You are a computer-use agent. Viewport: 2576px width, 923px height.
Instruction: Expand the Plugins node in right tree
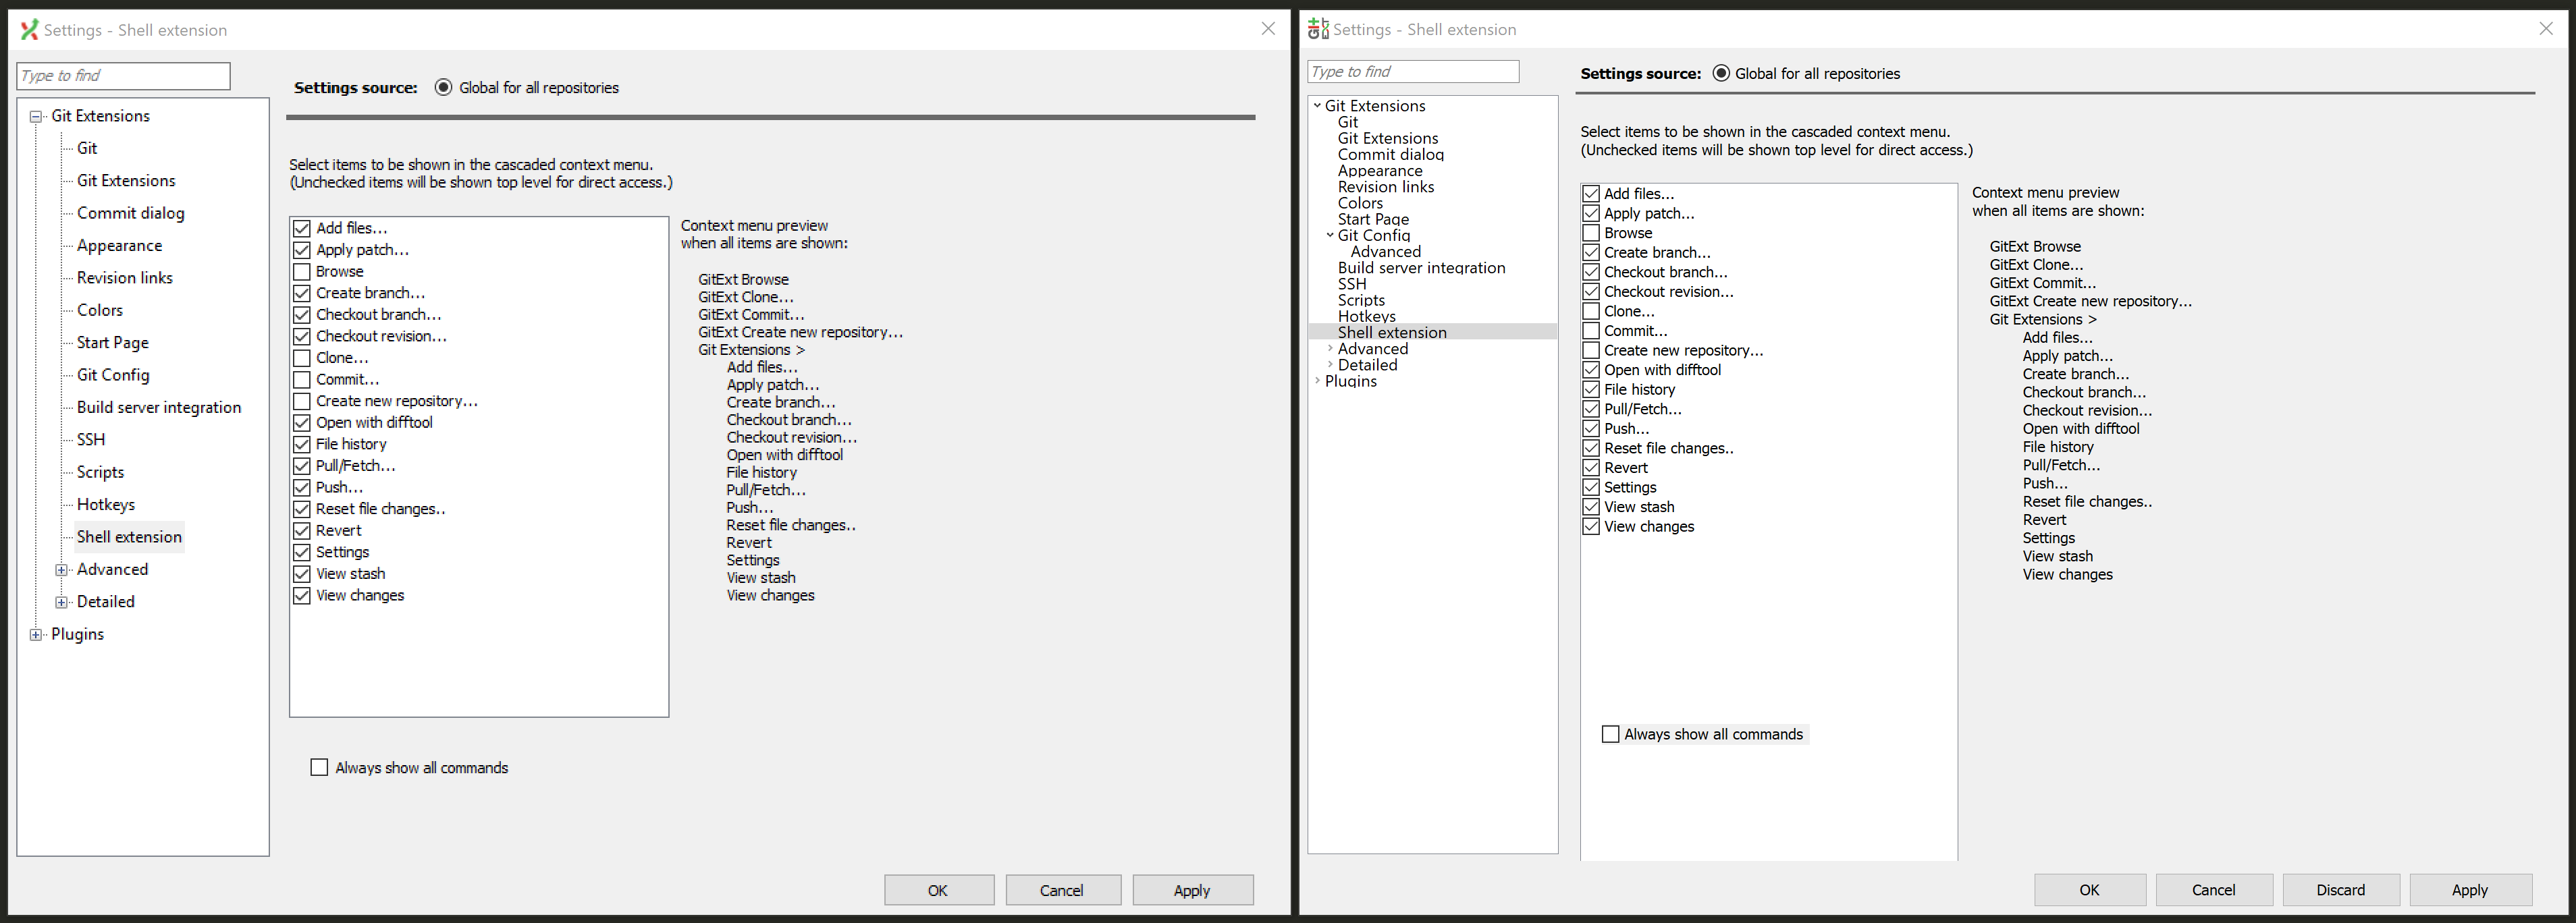(1318, 381)
